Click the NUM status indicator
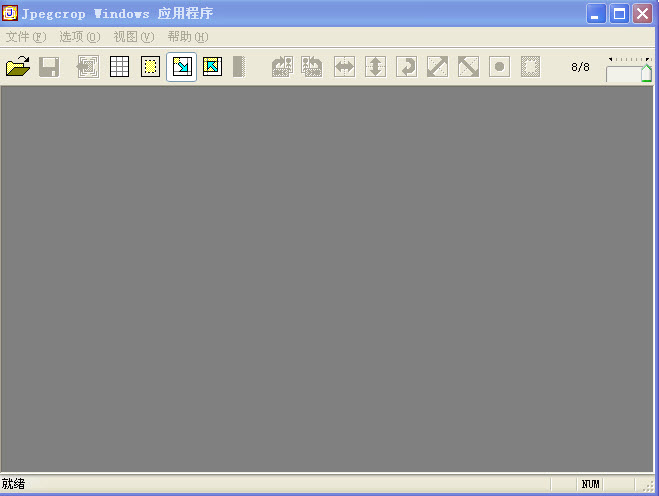This screenshot has width=659, height=496. click(x=590, y=484)
